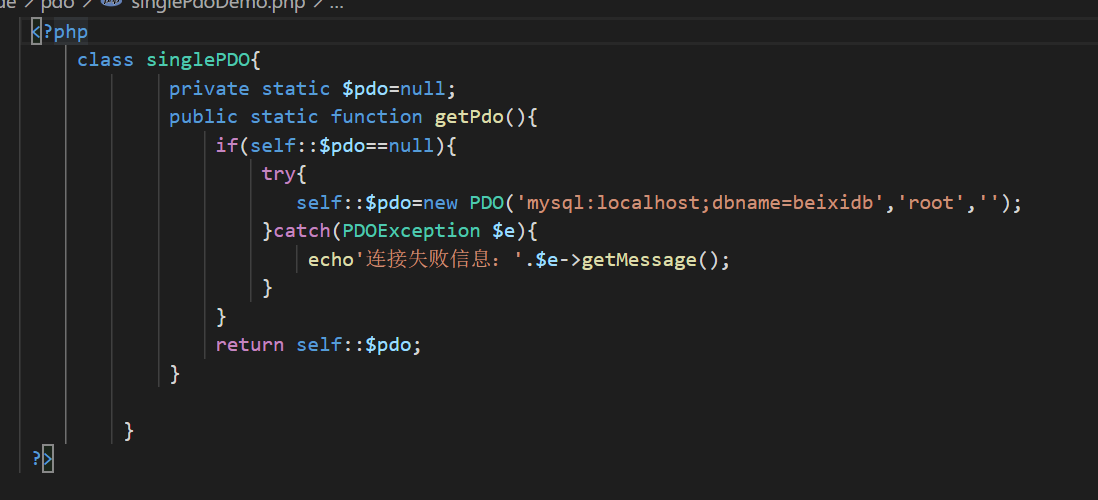Click the class name singlePDO
The height and width of the screenshot is (500, 1098).
[x=197, y=60]
